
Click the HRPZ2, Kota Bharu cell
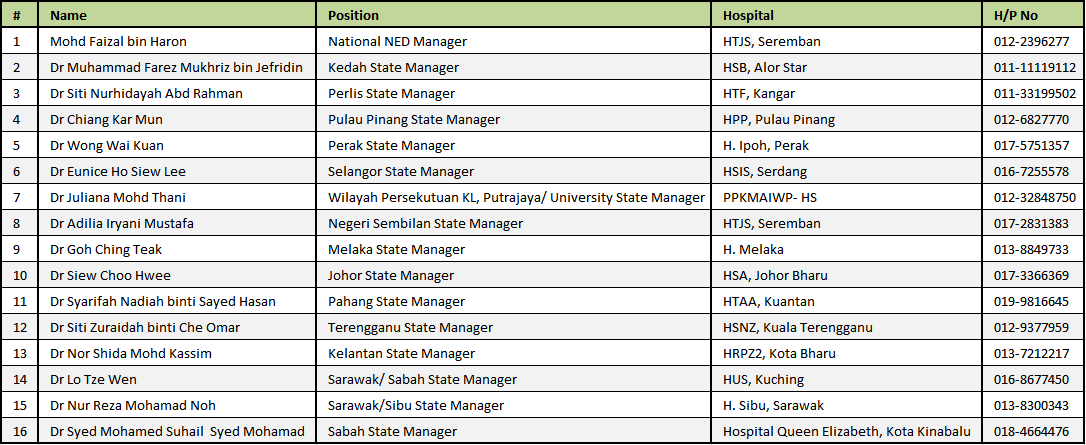pyautogui.click(x=847, y=354)
